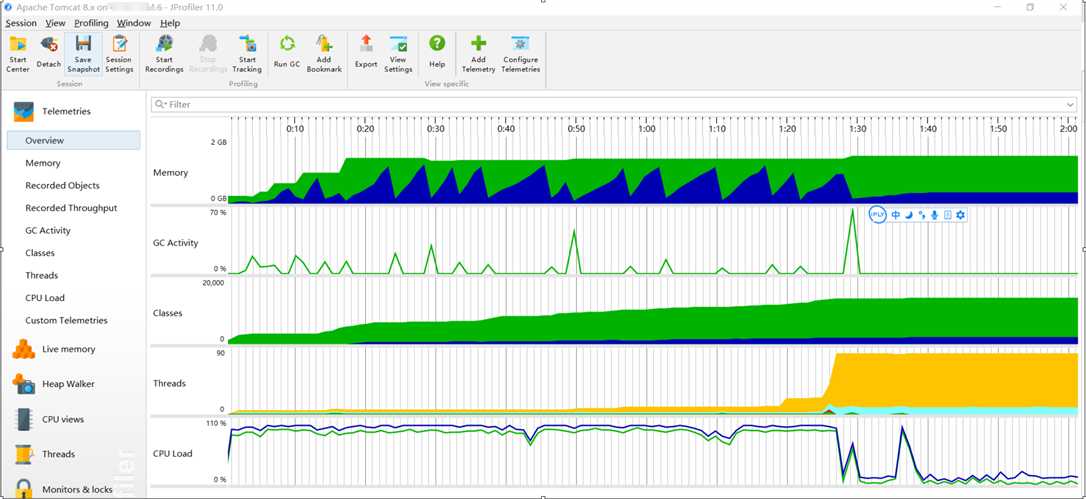
Task: Click Add Bookmark in the toolbar
Action: [324, 54]
